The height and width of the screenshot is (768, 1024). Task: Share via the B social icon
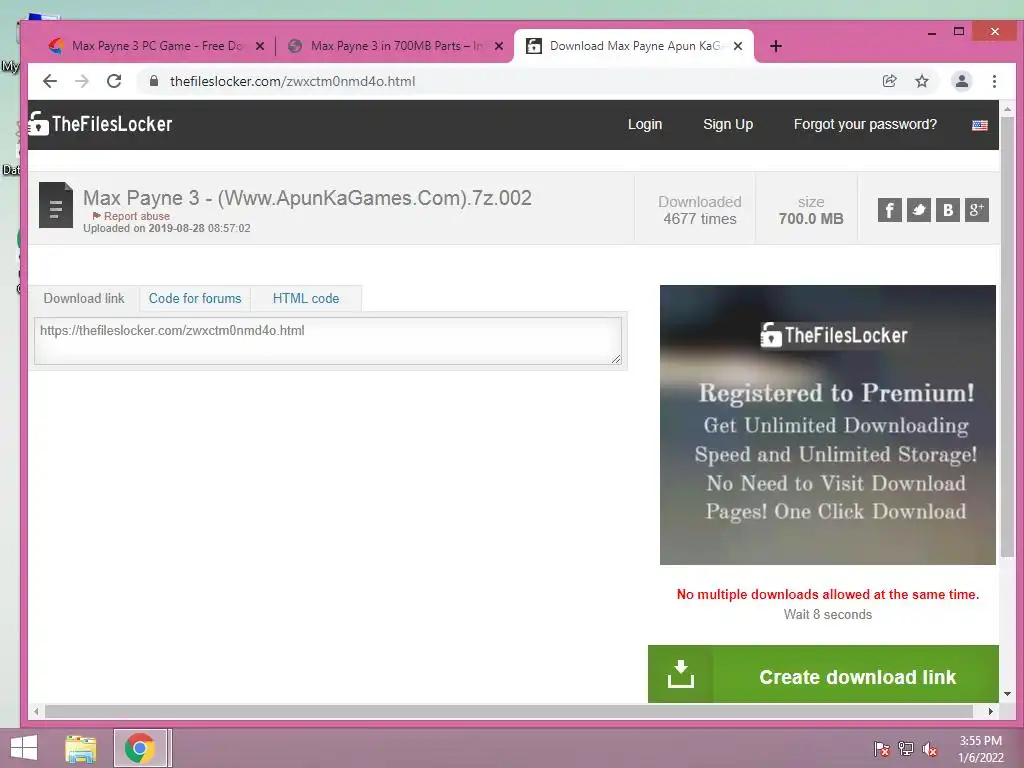pos(948,210)
